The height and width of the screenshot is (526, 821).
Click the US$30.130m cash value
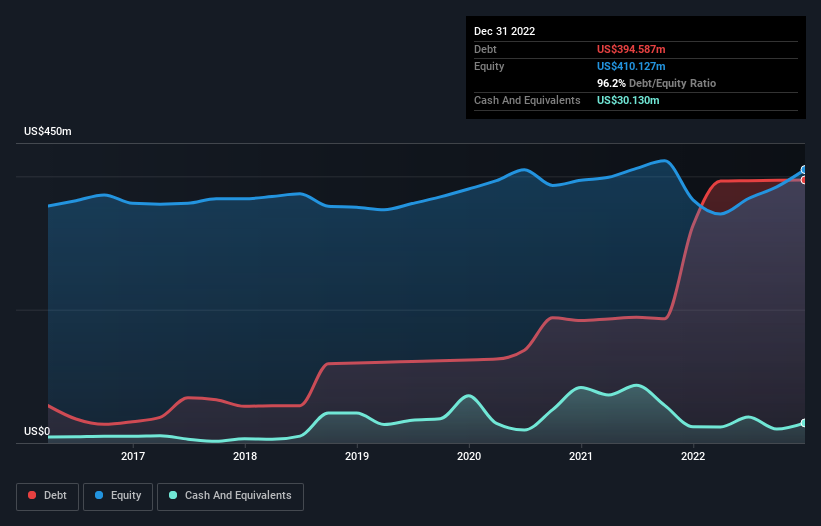click(628, 100)
